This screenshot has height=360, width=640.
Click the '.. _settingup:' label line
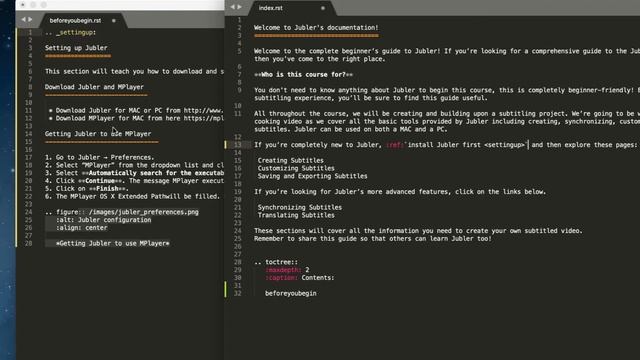71,32
